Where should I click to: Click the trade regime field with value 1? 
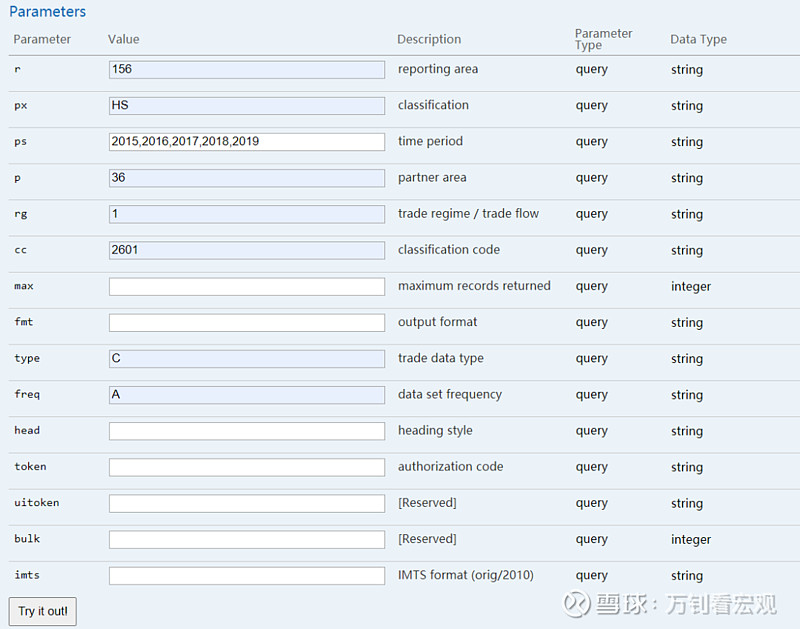coord(247,214)
